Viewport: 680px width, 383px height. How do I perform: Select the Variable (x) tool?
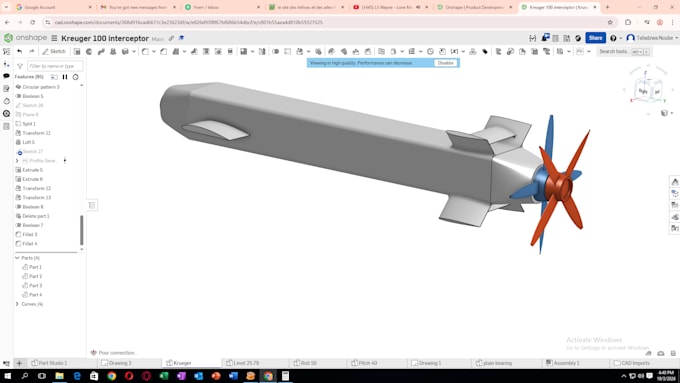point(454,51)
